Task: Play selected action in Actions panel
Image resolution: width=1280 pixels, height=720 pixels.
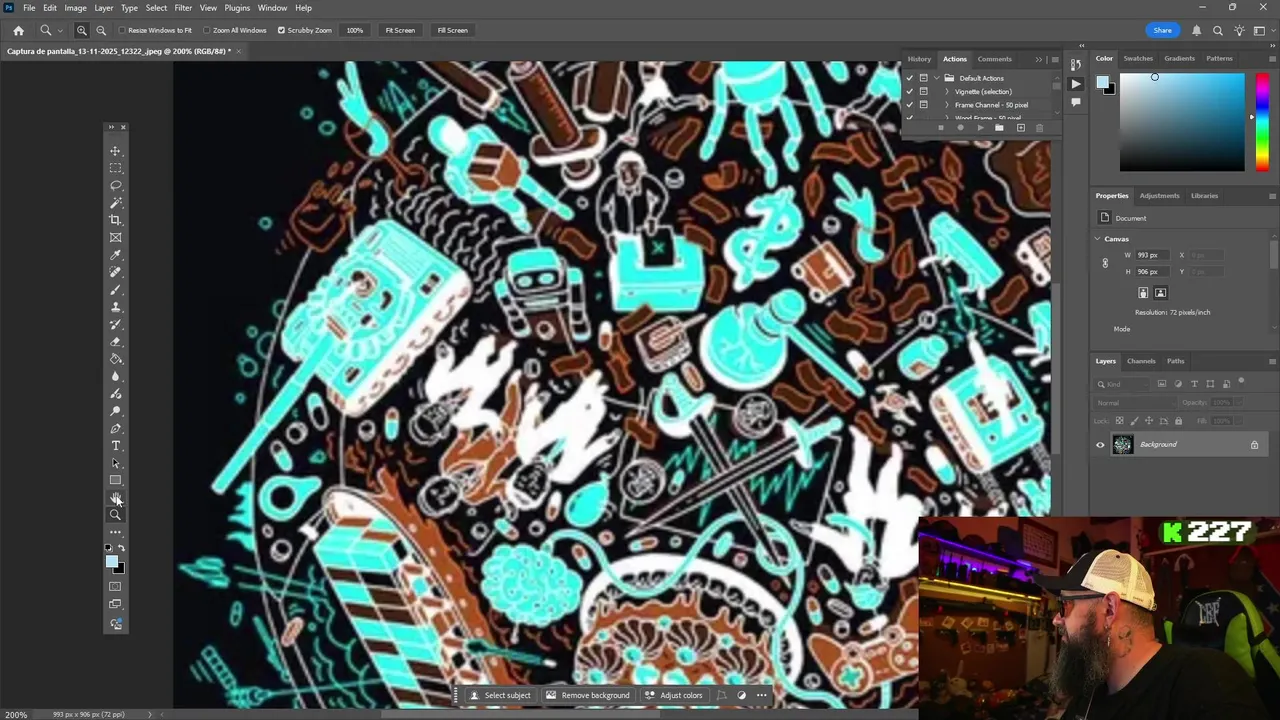Action: tap(980, 128)
